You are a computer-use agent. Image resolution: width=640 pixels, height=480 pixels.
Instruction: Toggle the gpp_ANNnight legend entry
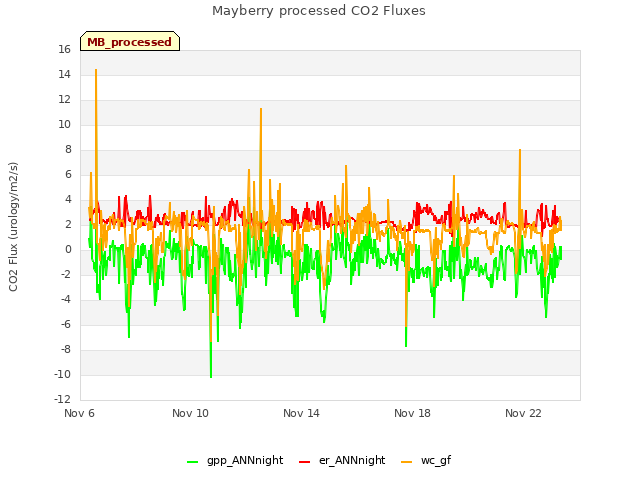click(x=235, y=460)
